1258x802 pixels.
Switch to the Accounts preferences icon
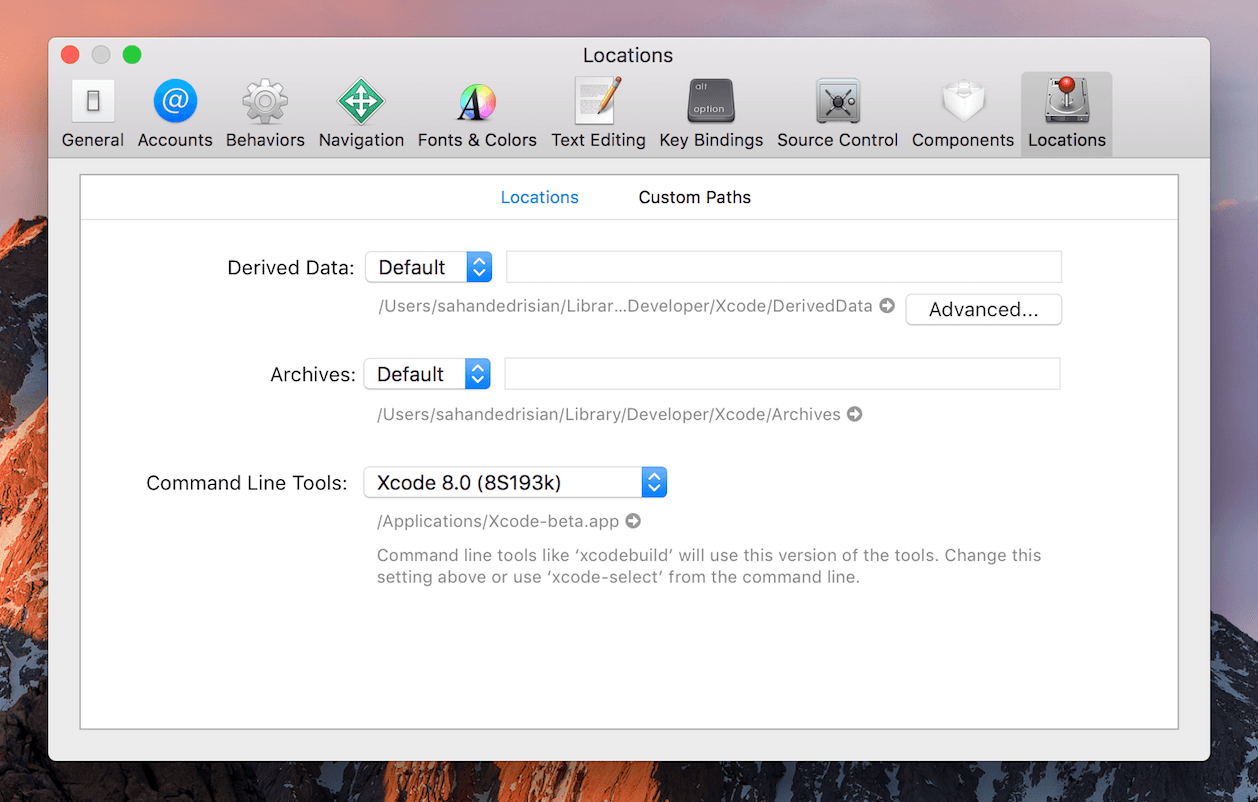tap(175, 110)
